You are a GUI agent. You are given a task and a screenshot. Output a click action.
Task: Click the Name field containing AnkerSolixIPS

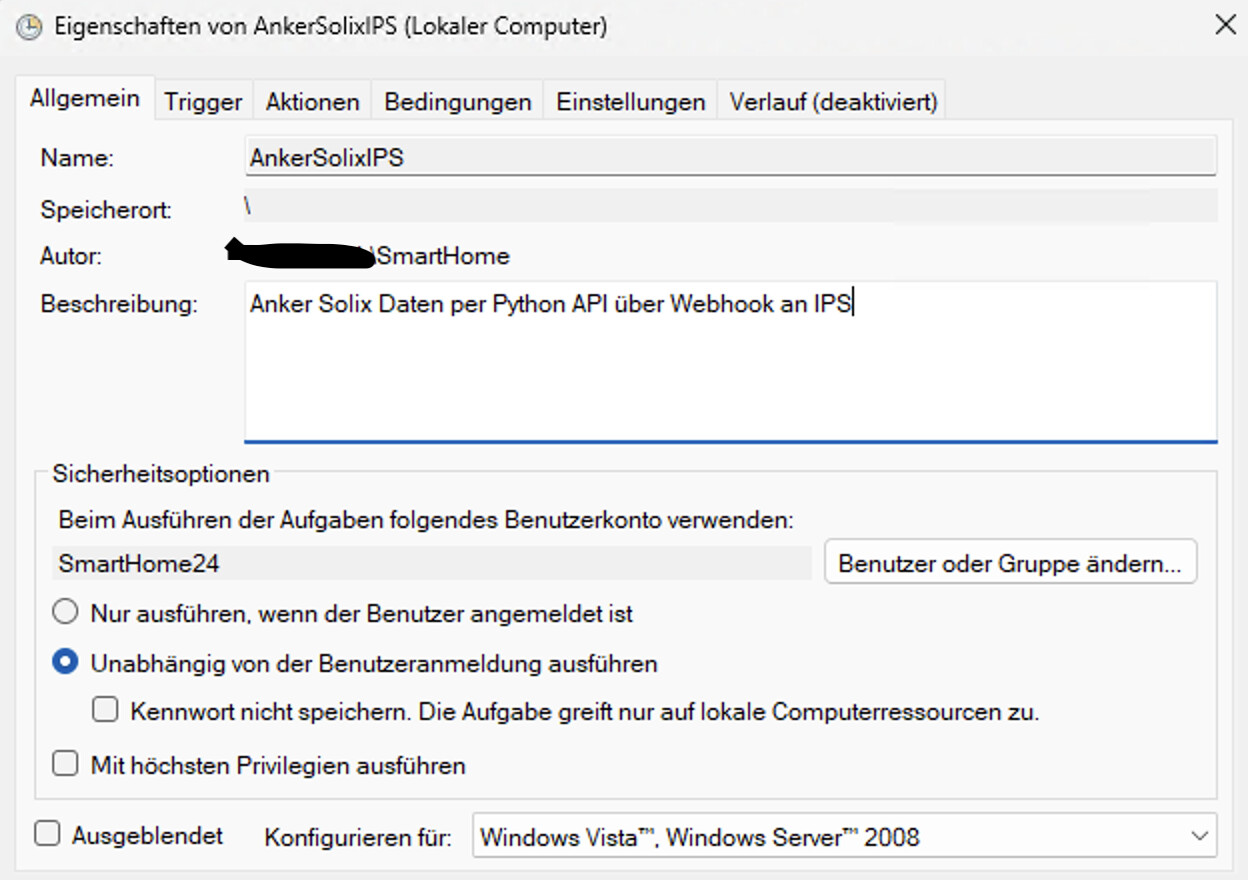click(730, 158)
